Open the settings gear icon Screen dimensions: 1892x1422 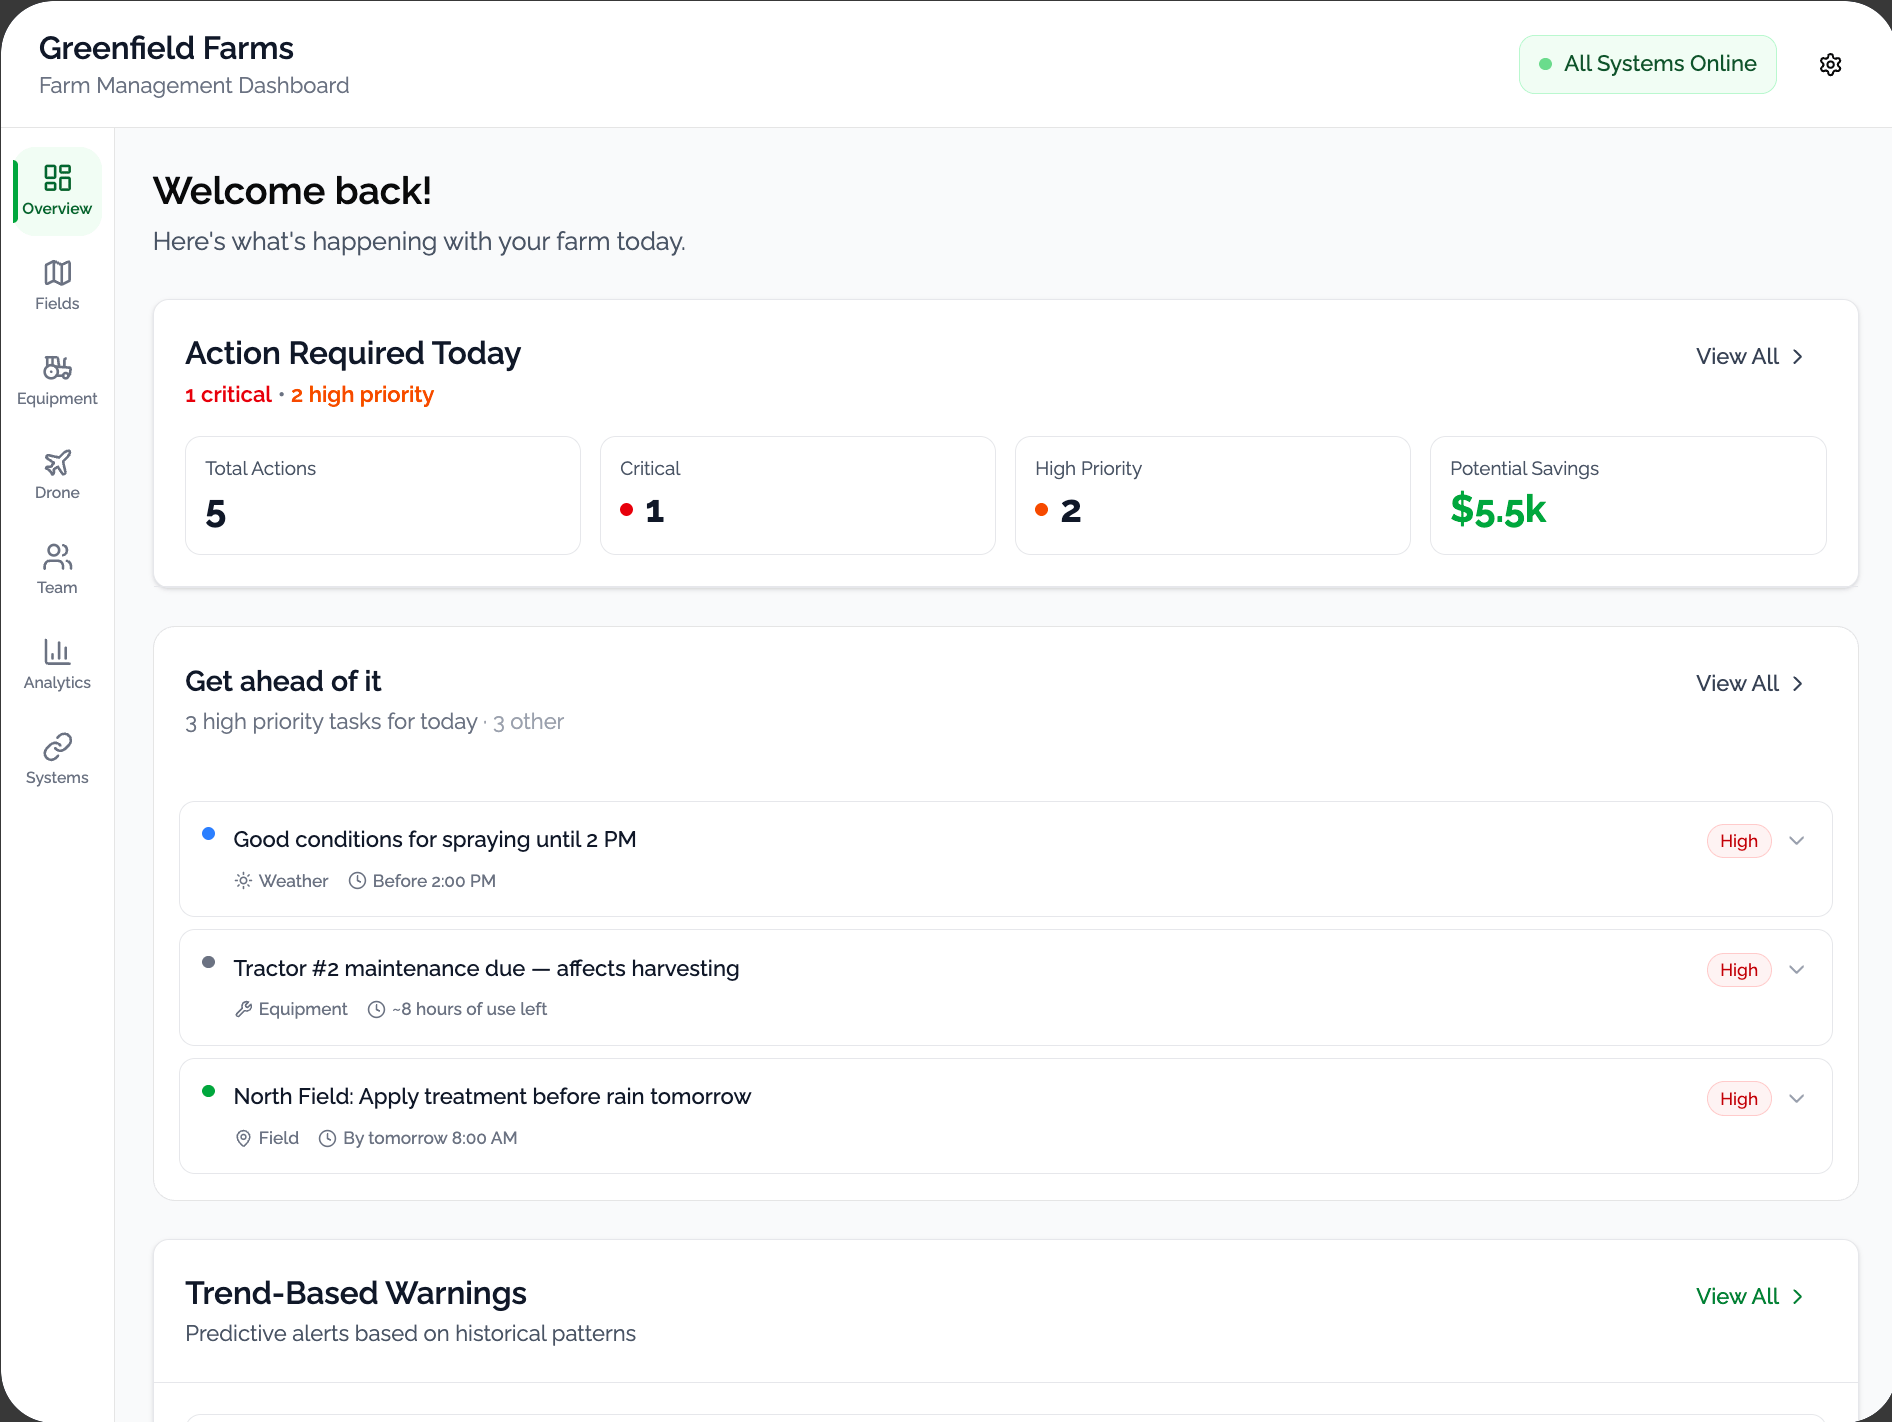click(1830, 65)
